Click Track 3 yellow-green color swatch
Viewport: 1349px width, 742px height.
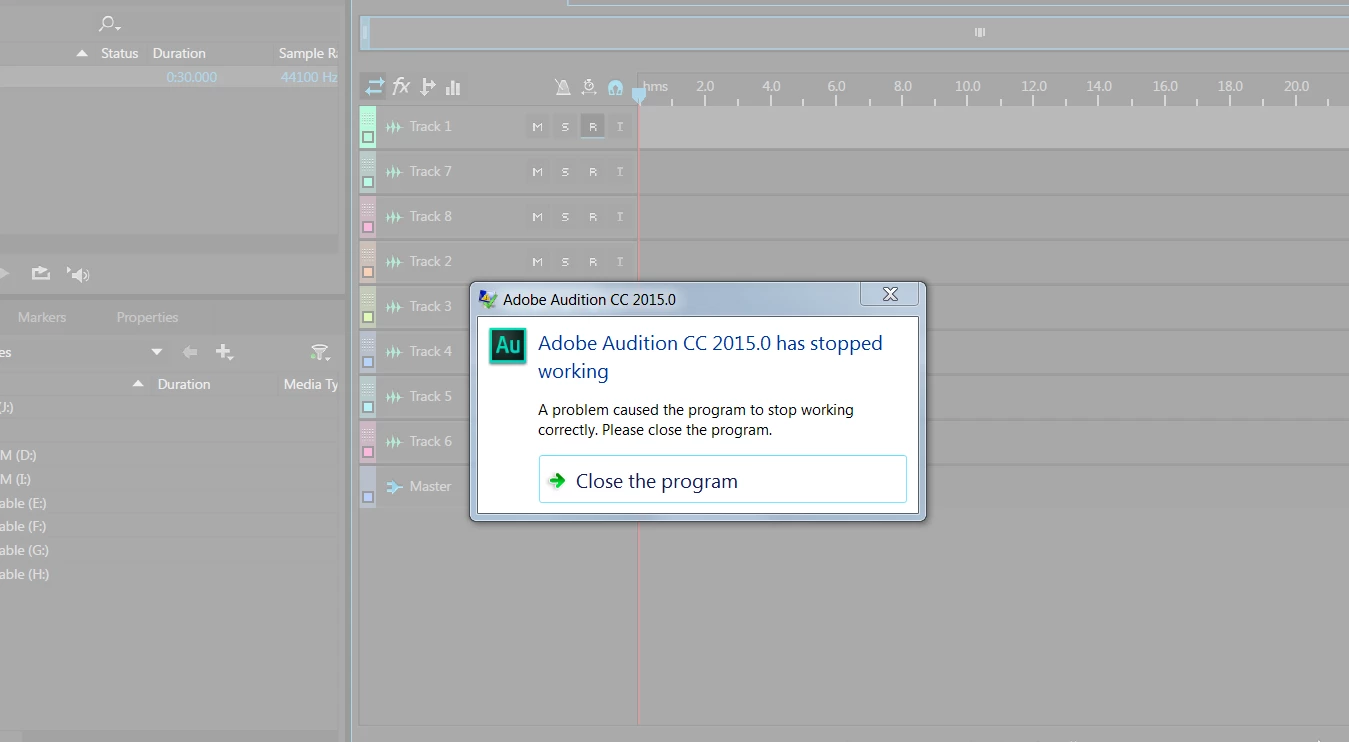tap(368, 317)
